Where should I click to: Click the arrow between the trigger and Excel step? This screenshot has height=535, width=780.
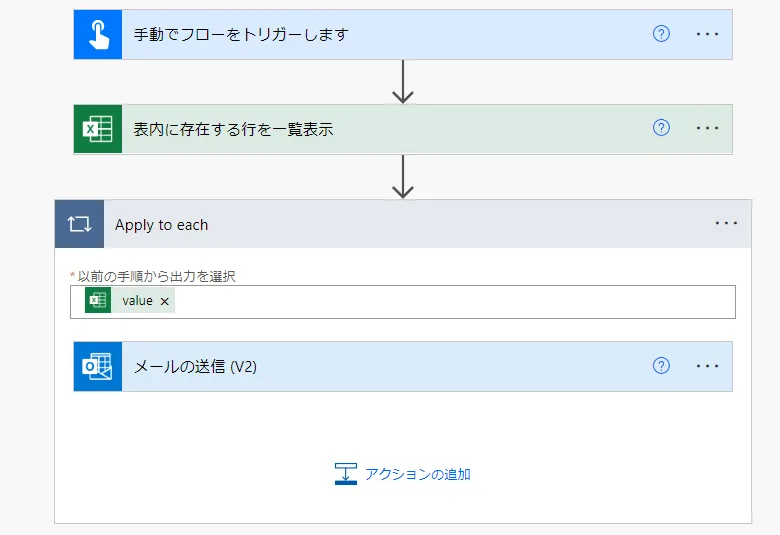[403, 82]
